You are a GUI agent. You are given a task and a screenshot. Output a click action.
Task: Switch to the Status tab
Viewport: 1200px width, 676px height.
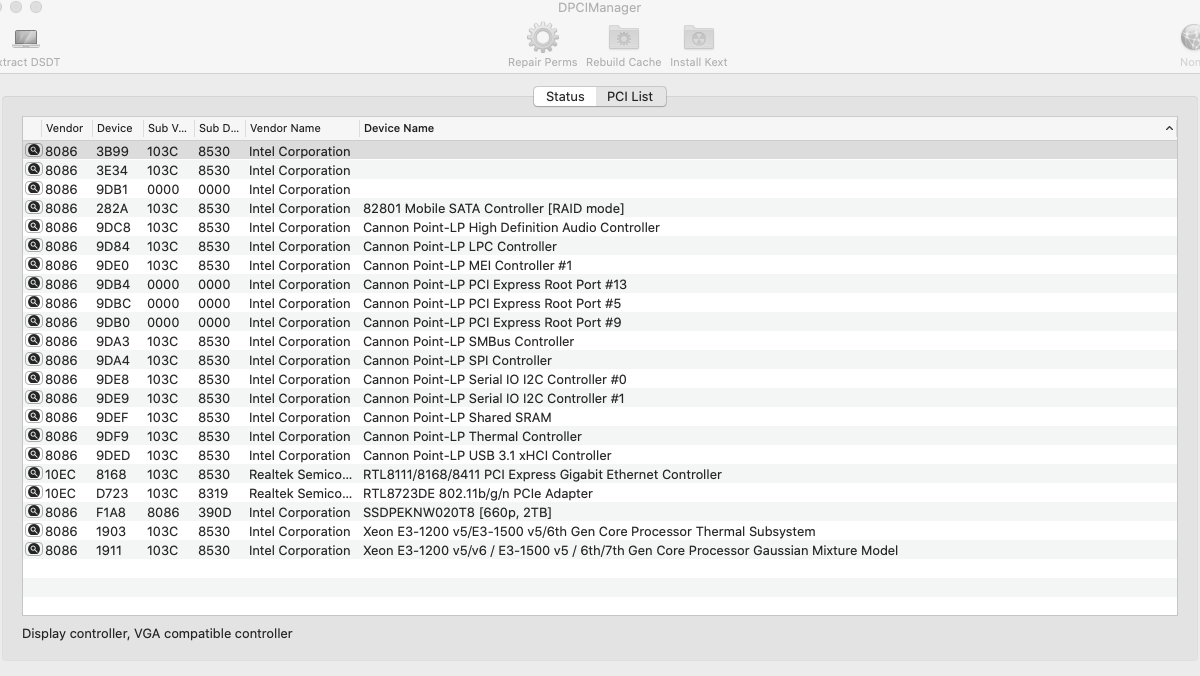565,96
